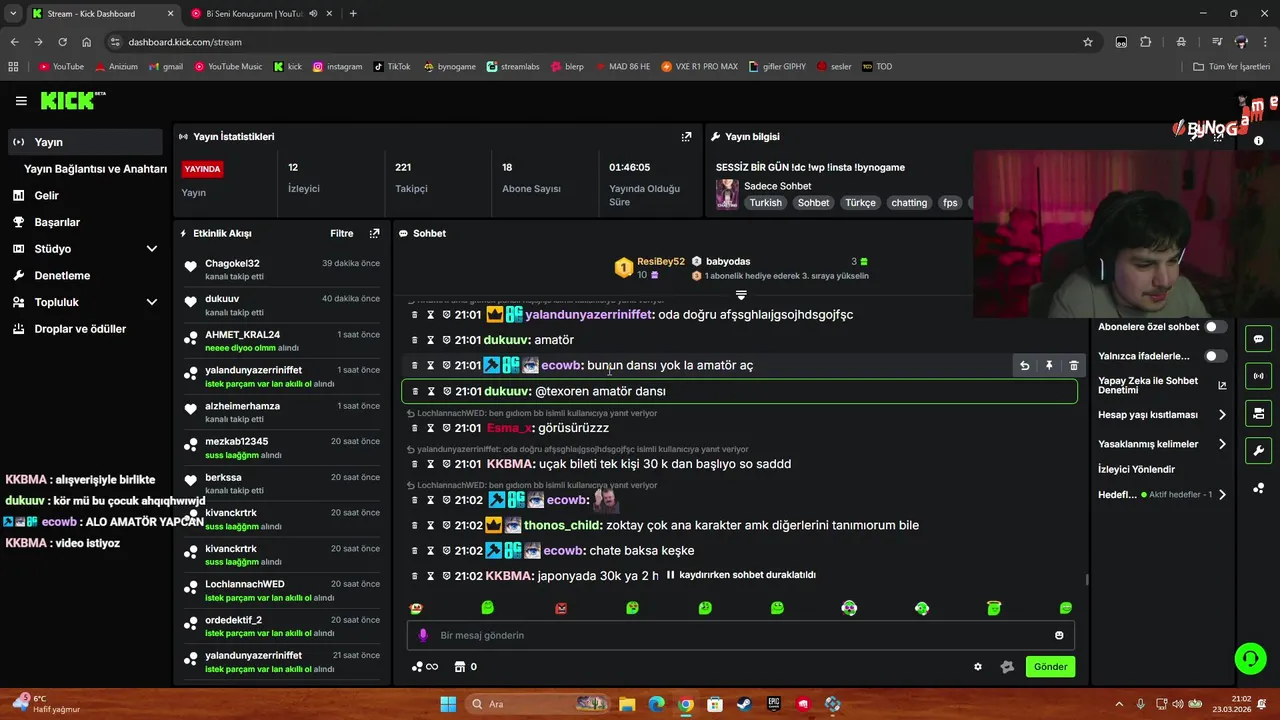The width and height of the screenshot is (1280, 720).
Task: Open the hamburger menu beside the Kick logo
Action: (21, 101)
